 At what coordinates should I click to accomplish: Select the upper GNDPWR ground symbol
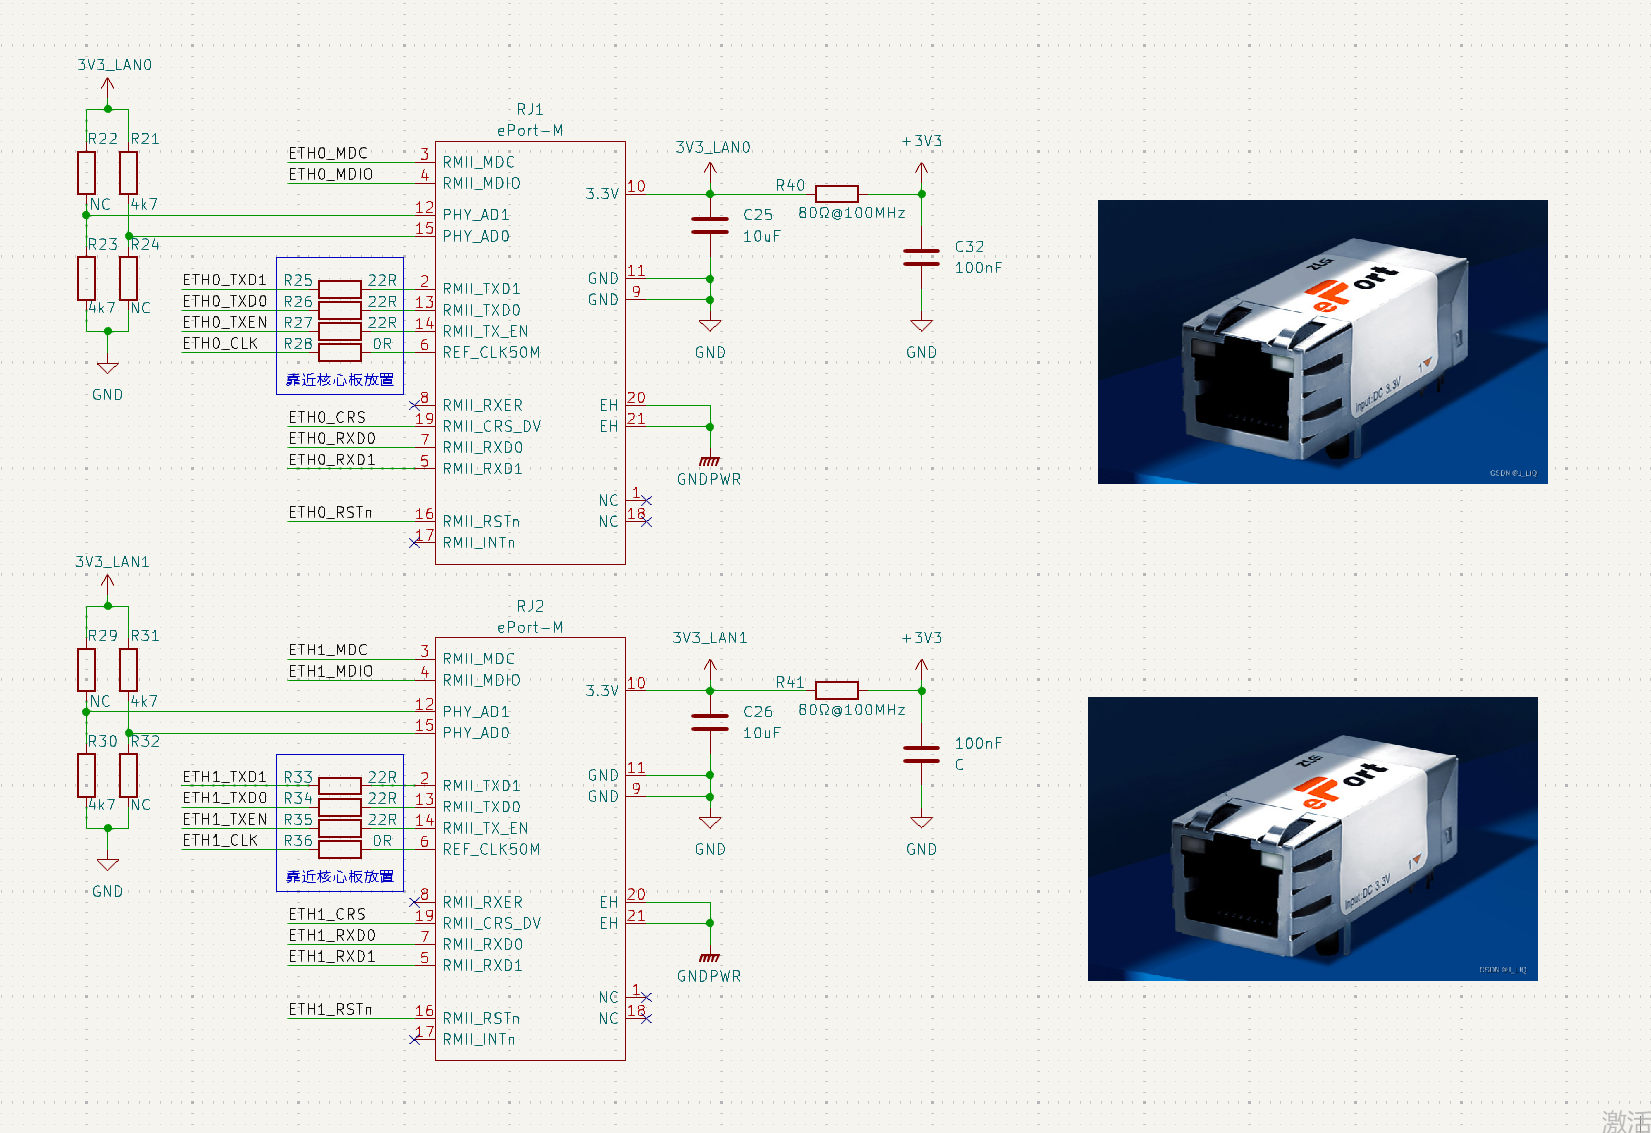[710, 461]
